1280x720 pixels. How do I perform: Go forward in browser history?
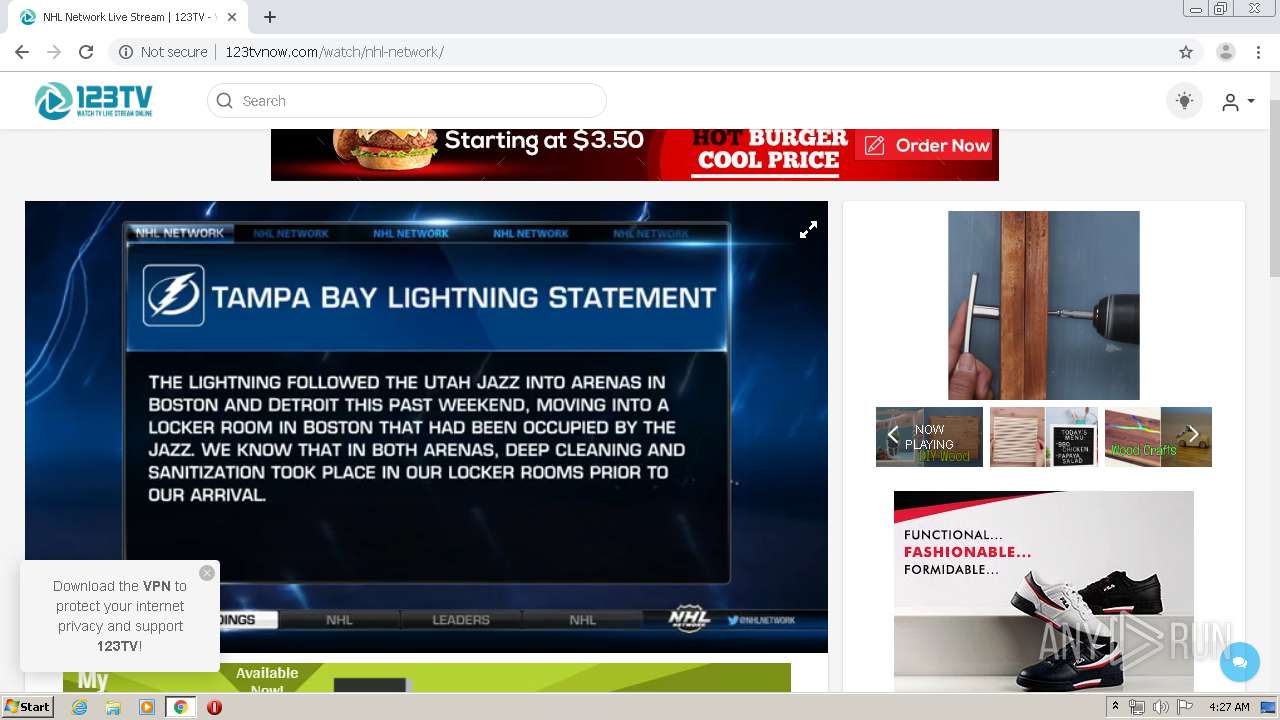coord(54,52)
